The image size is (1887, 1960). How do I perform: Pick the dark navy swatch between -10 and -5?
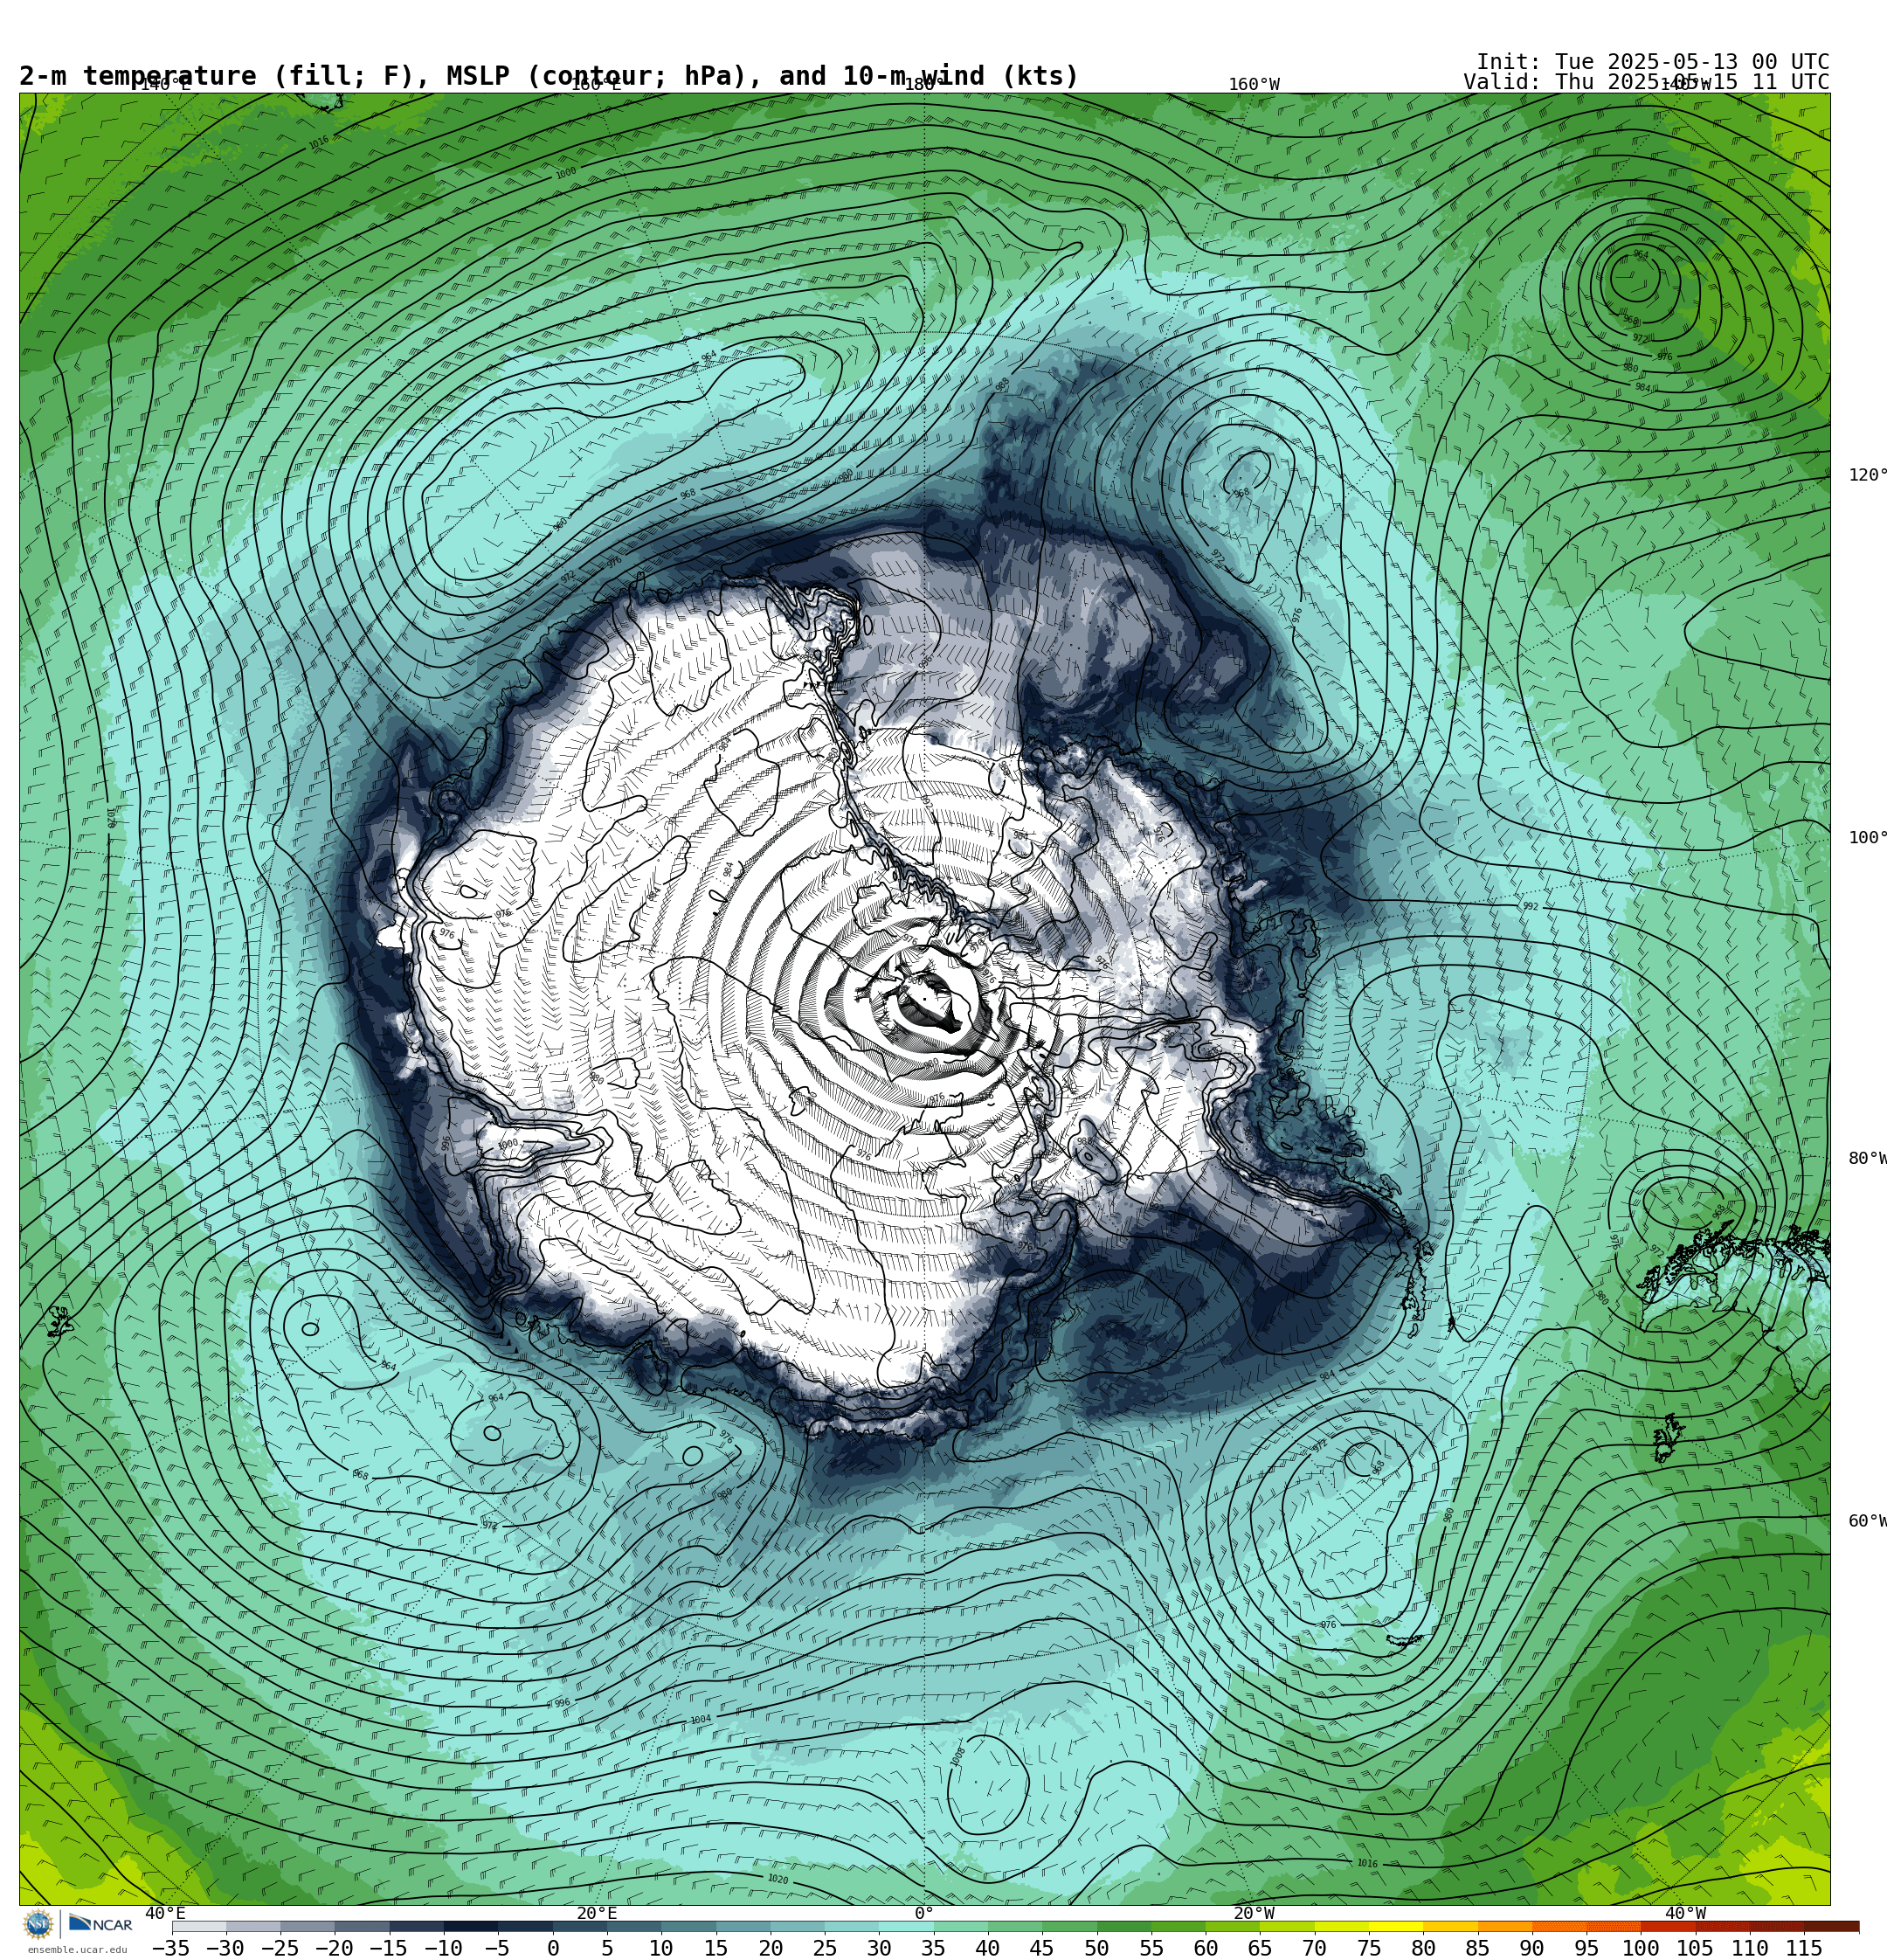470,1926
